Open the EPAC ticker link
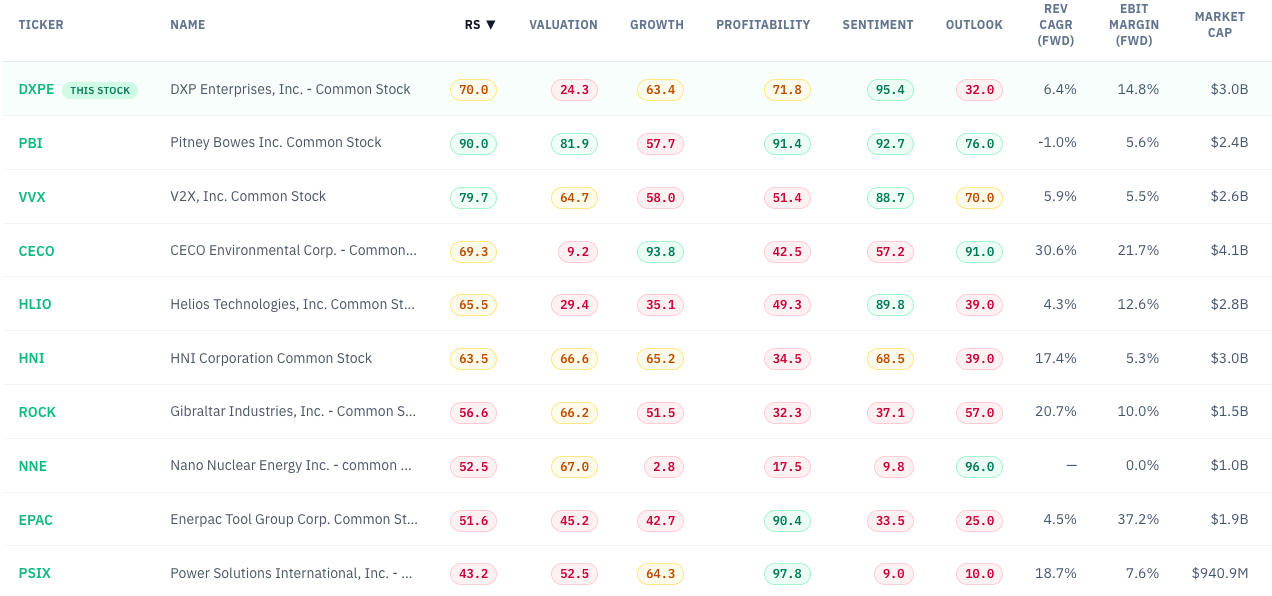 (35, 521)
